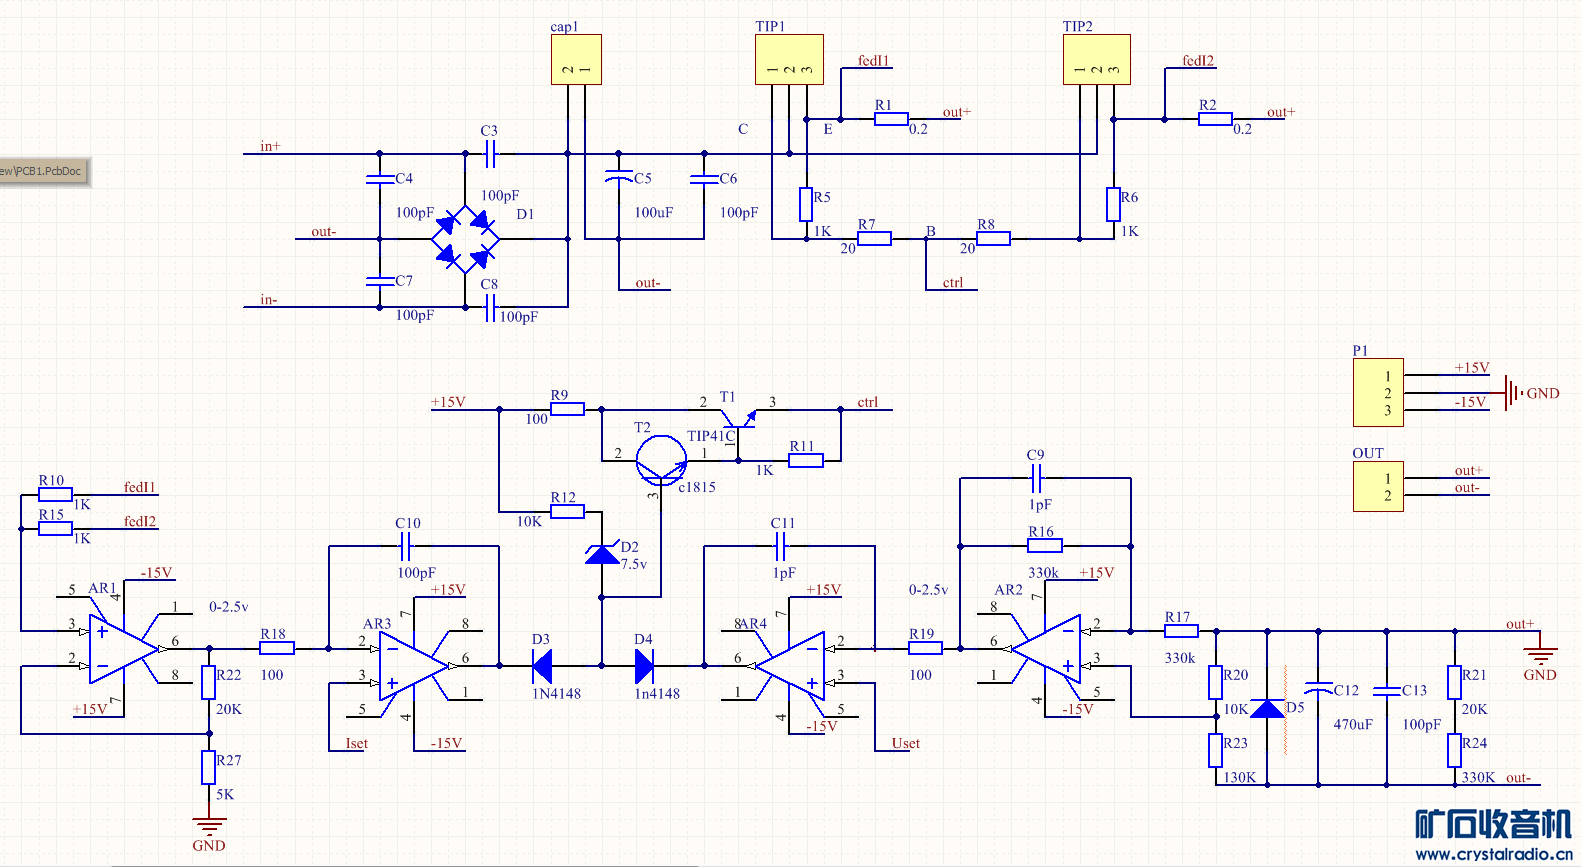
Task: Select resistor R2 body
Action: [x=1215, y=119]
